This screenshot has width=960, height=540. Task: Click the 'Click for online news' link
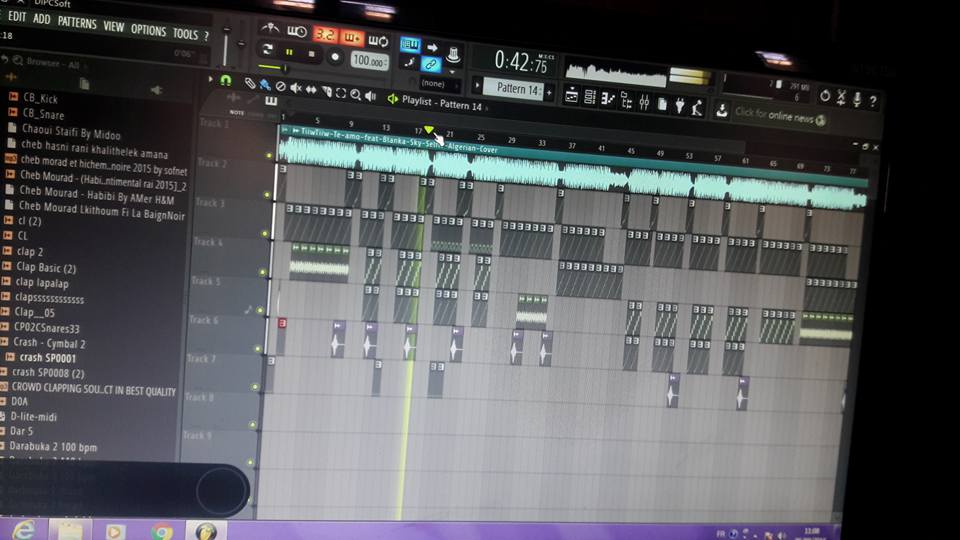tap(774, 115)
